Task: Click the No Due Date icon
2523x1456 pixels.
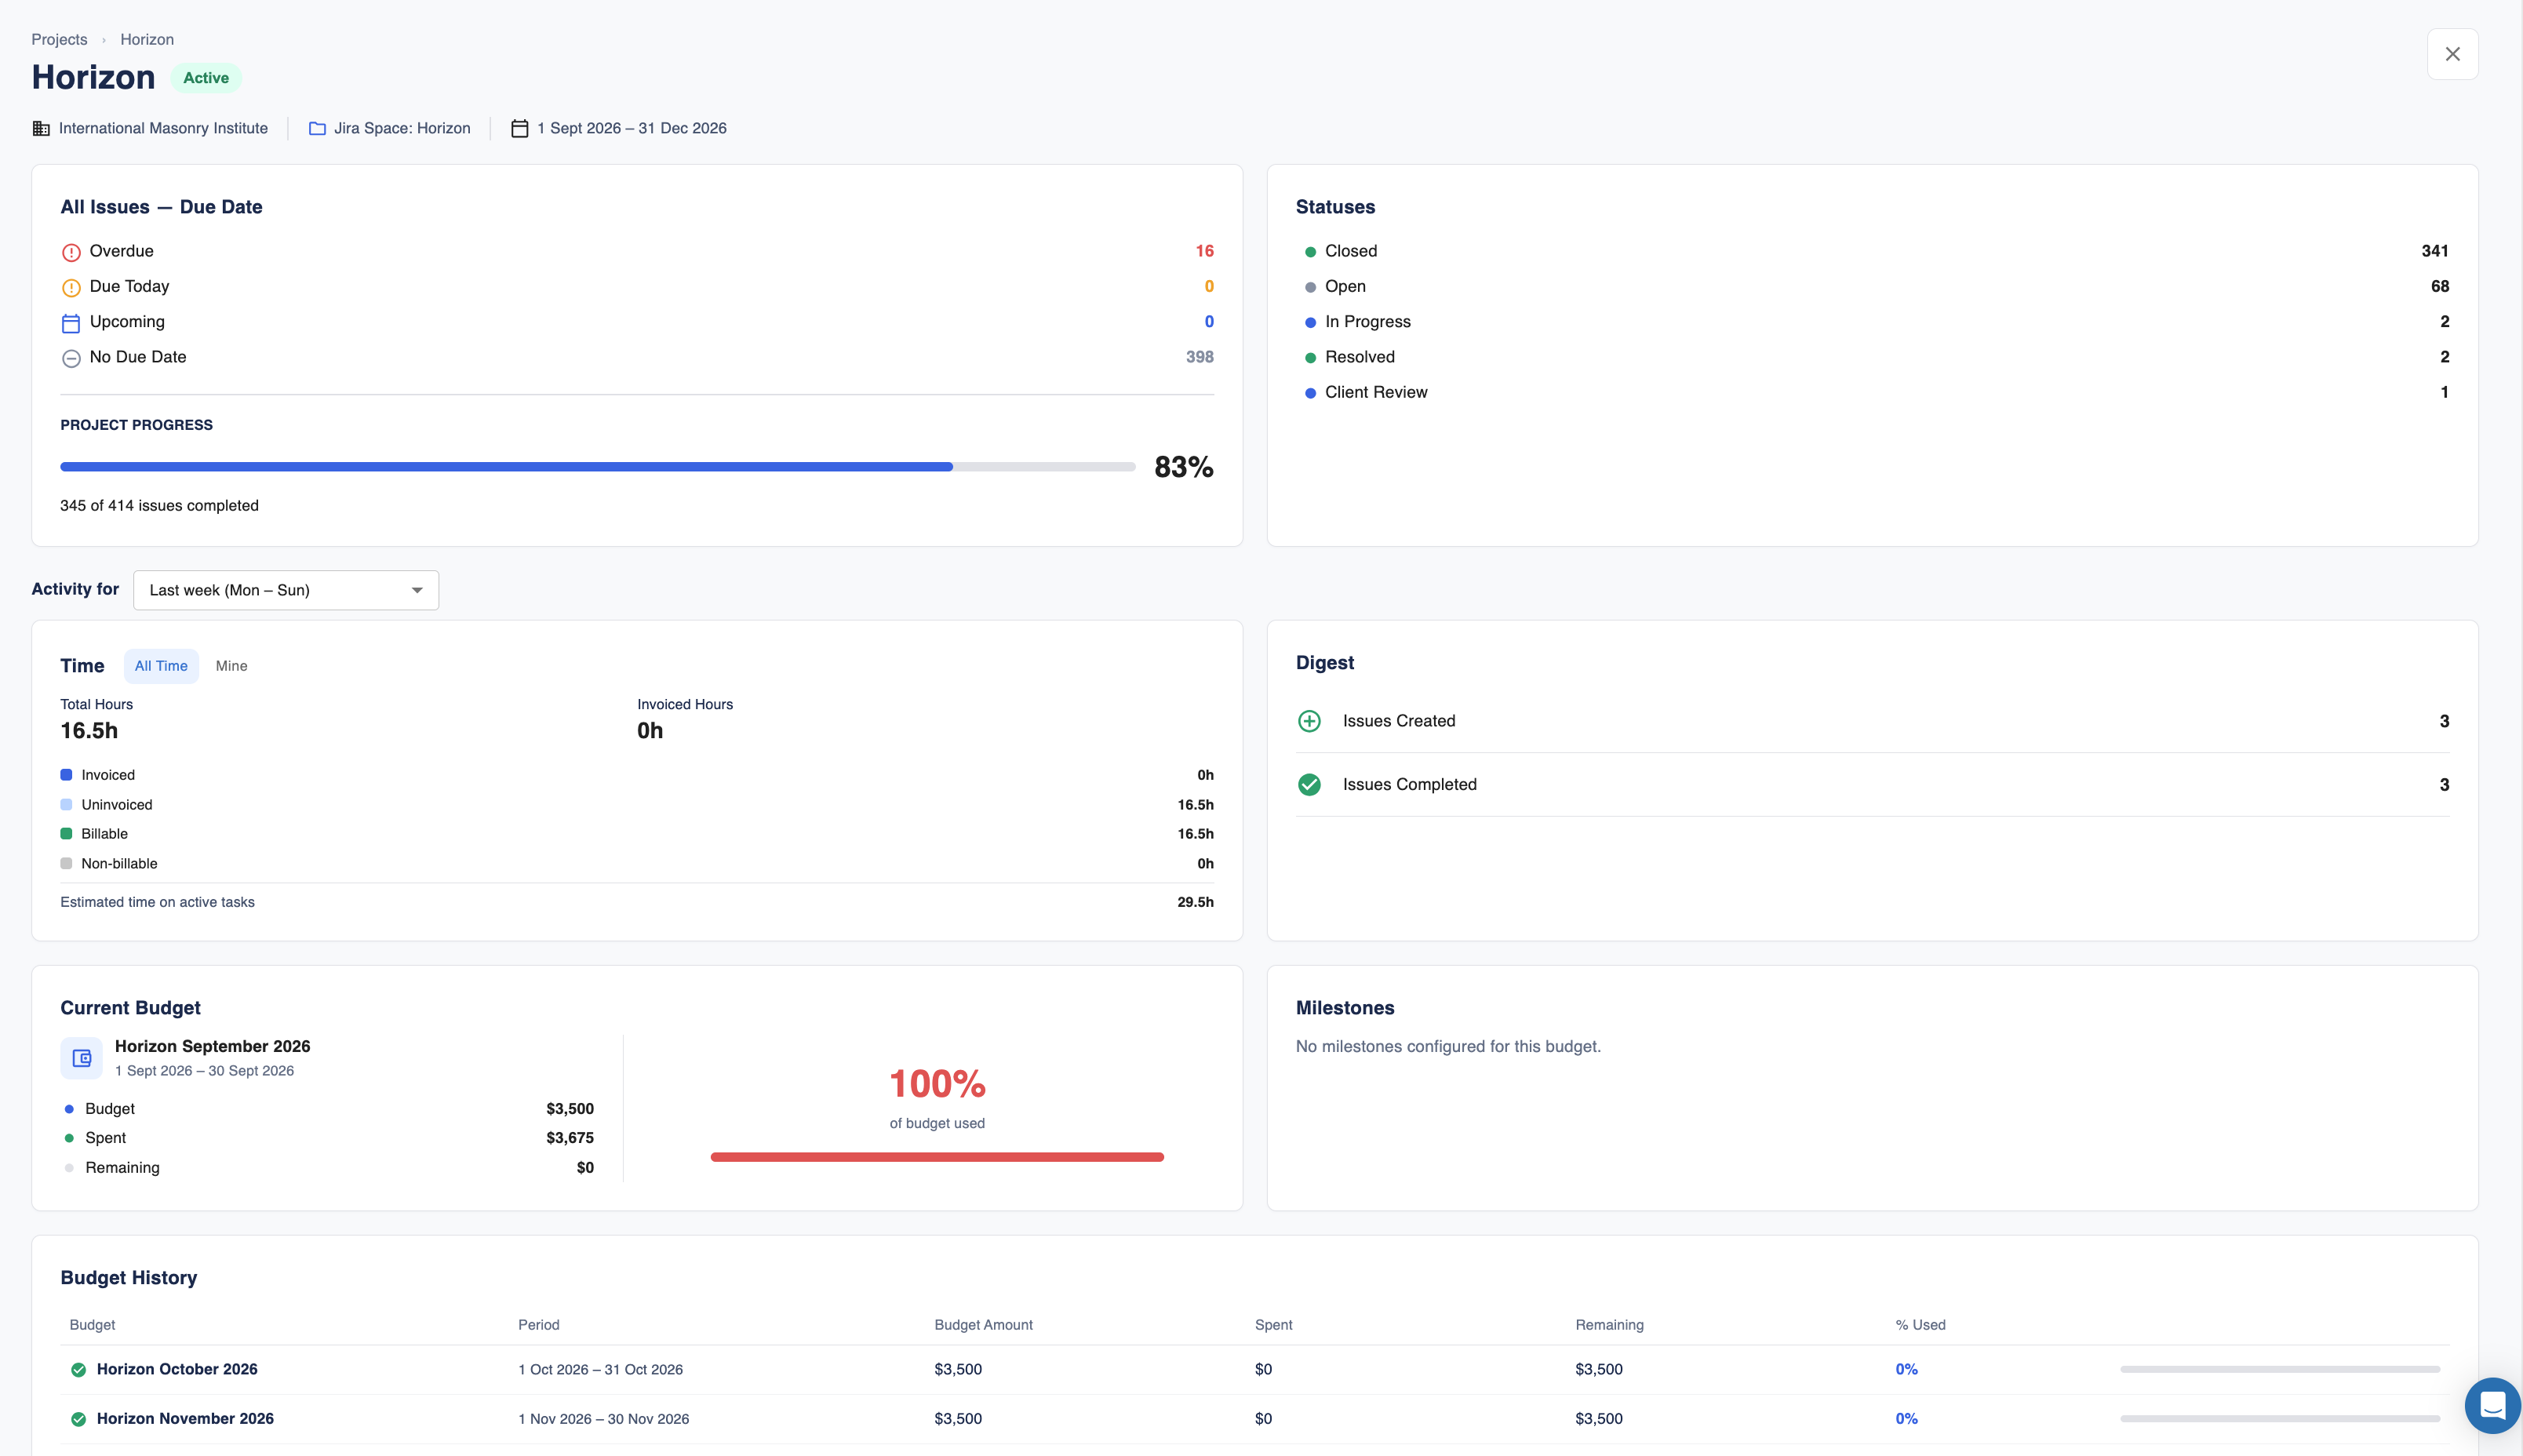Action: tap(71, 358)
